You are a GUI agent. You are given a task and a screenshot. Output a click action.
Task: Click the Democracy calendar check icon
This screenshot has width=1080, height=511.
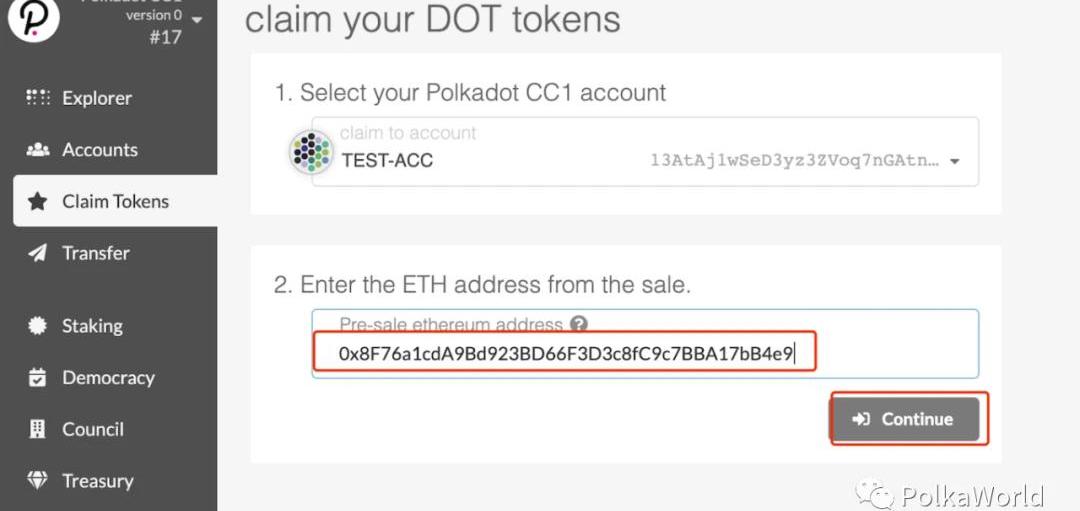click(x=37, y=377)
